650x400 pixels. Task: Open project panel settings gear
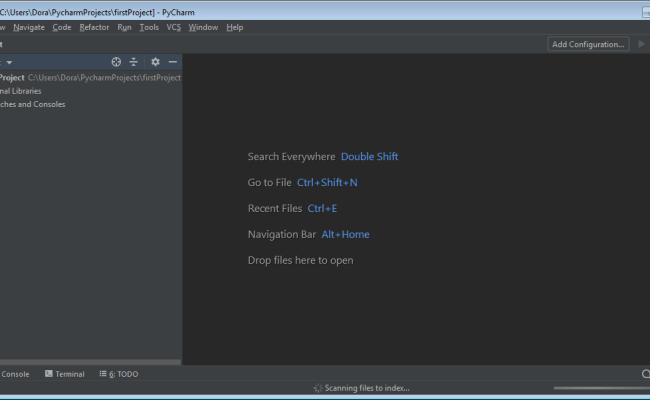[x=155, y=62]
